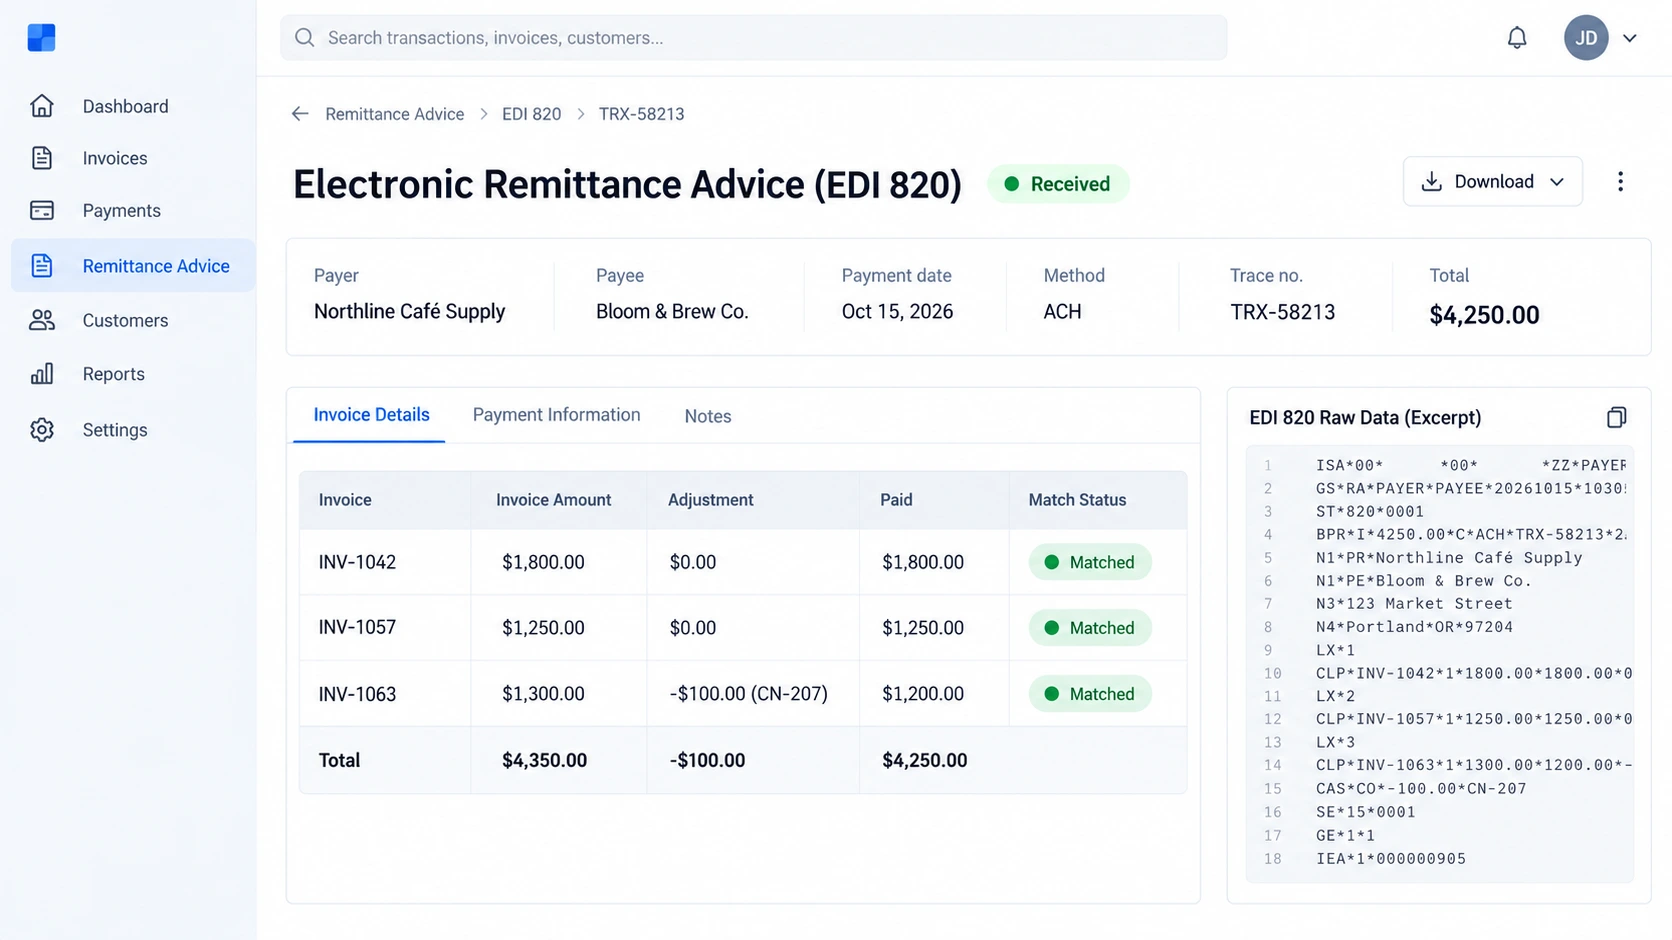Open Dashboard via its home icon
The height and width of the screenshot is (940, 1672).
[x=42, y=106]
